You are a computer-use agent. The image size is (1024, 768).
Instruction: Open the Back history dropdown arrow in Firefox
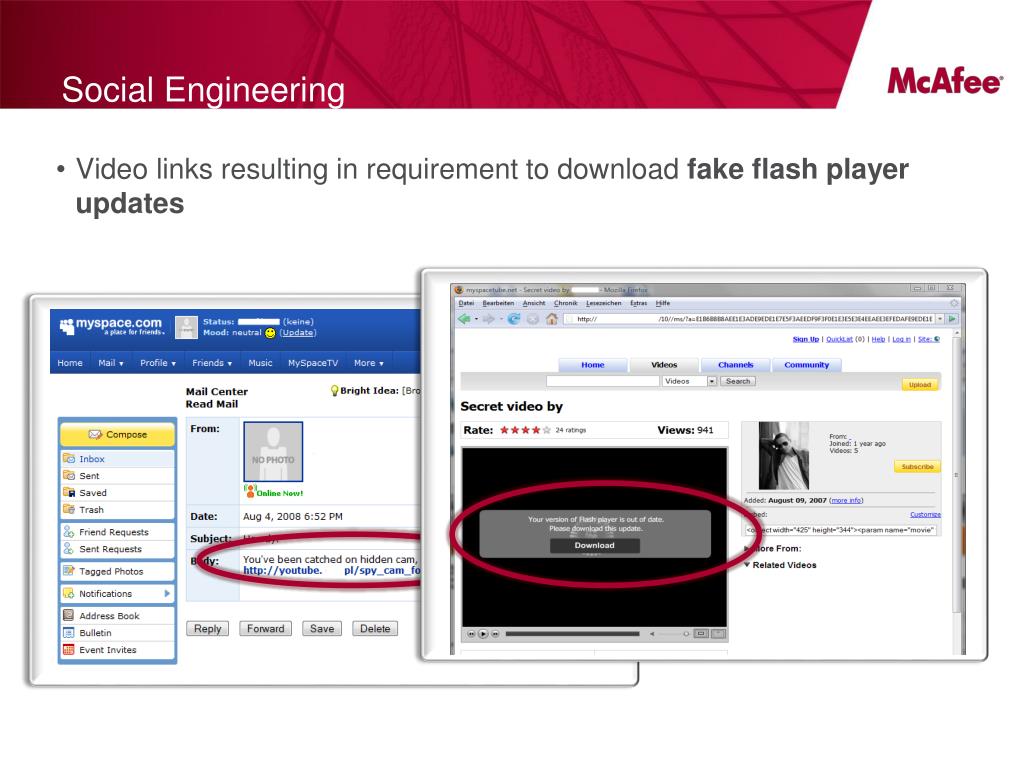476,319
